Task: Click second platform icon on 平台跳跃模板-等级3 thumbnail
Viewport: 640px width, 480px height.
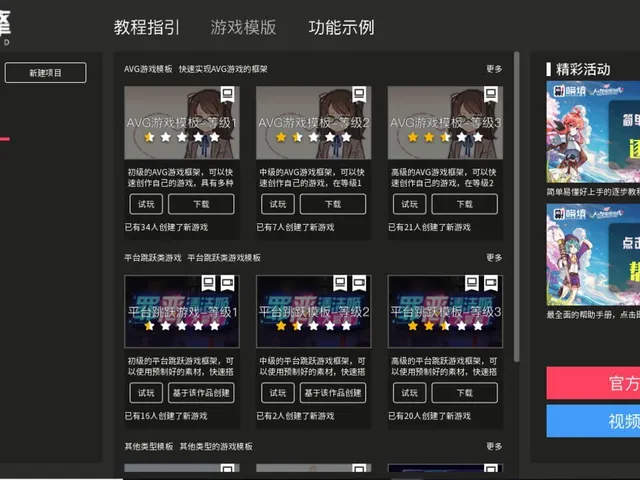Action: pos(491,283)
